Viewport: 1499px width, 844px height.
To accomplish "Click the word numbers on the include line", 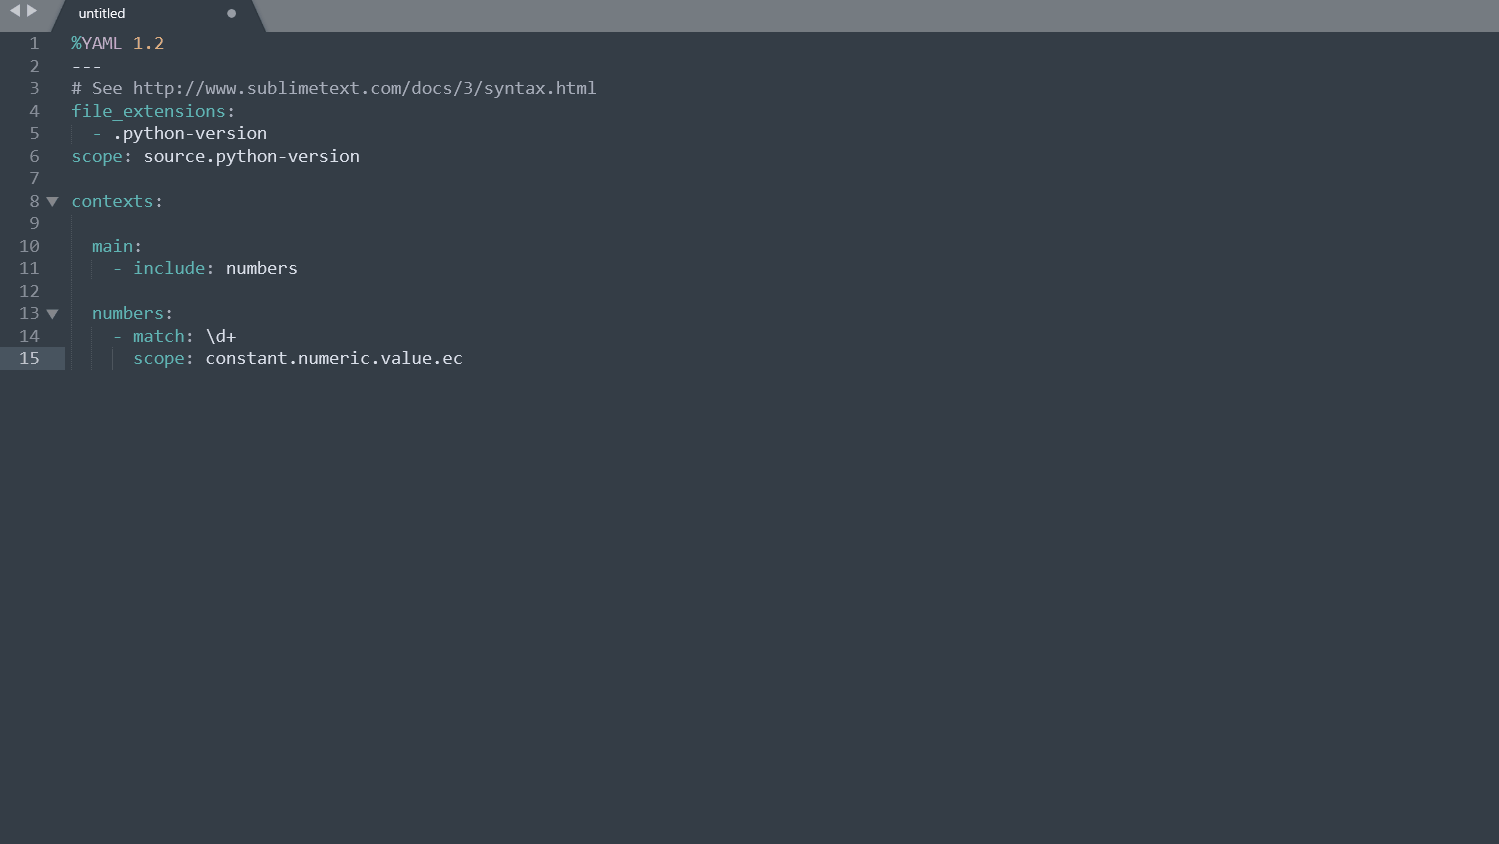I will pyautogui.click(x=261, y=268).
